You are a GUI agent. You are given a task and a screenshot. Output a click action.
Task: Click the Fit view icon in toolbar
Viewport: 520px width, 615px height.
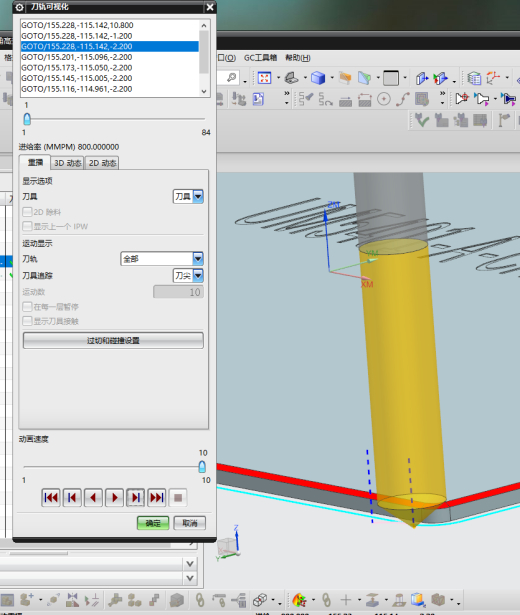(264, 78)
